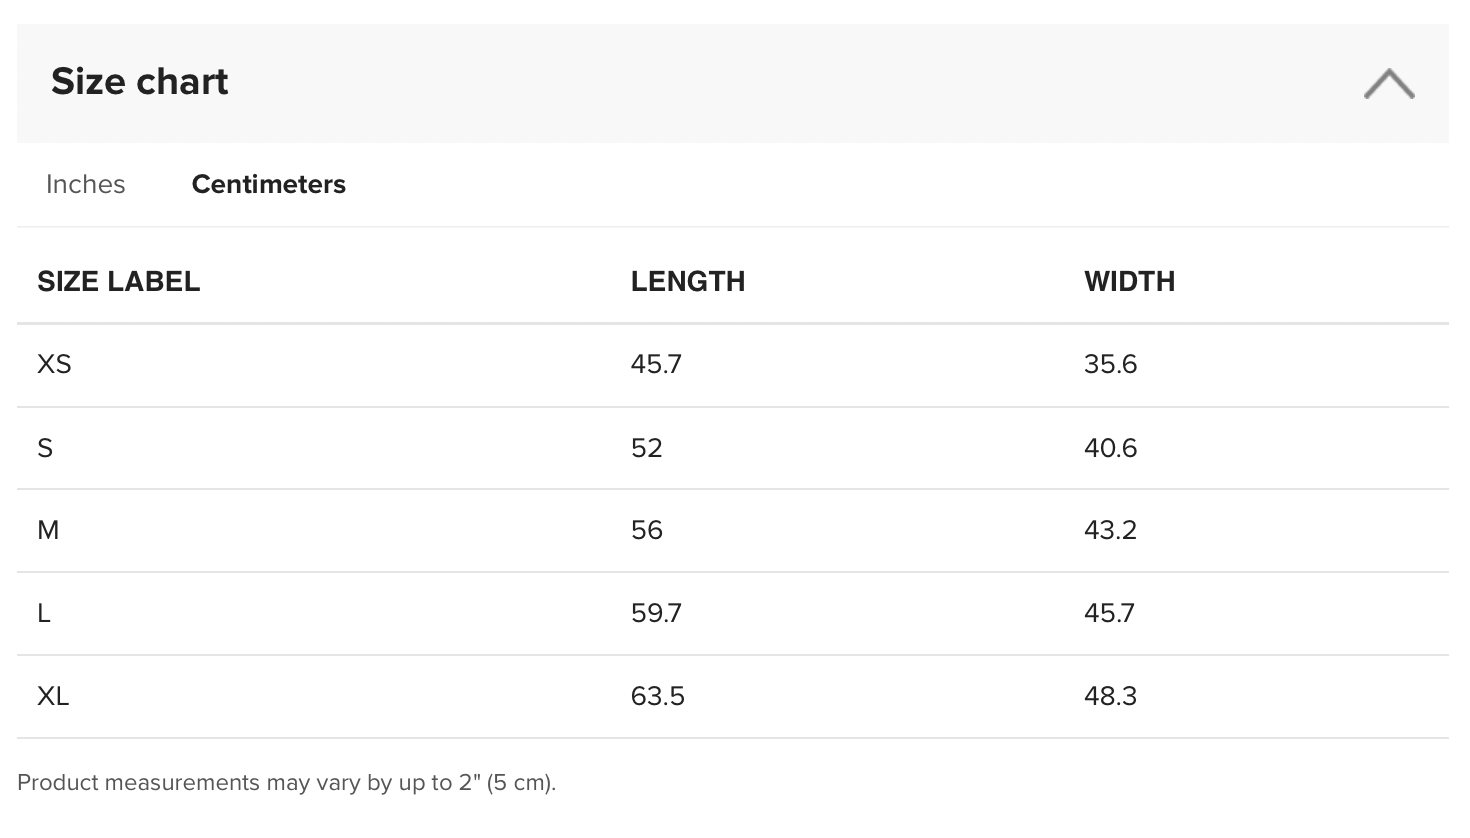Click the M width value 43.2
Screen dimensions: 1470x838
coord(1110,531)
